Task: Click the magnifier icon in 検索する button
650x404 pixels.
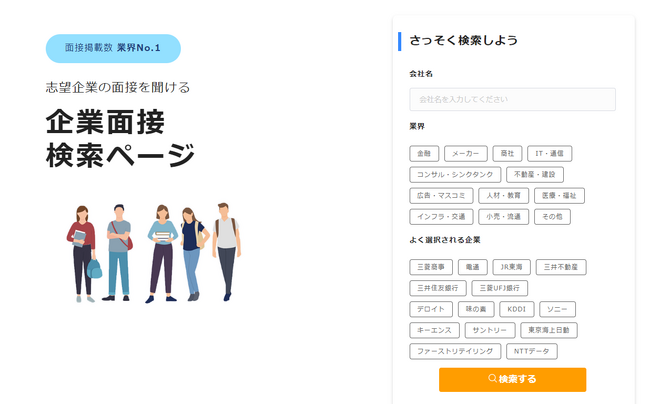Action: point(492,378)
